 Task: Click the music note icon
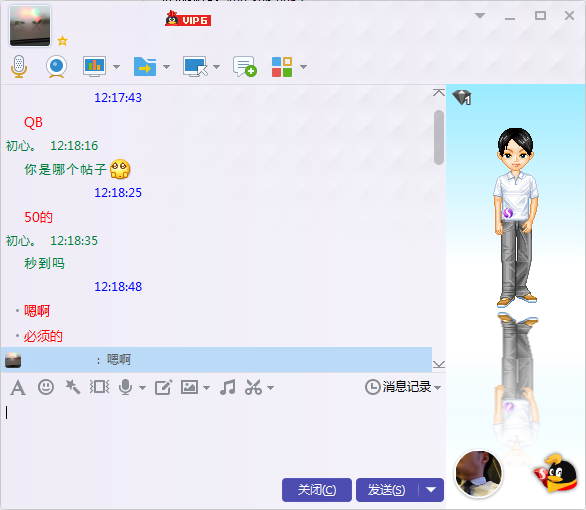click(228, 387)
